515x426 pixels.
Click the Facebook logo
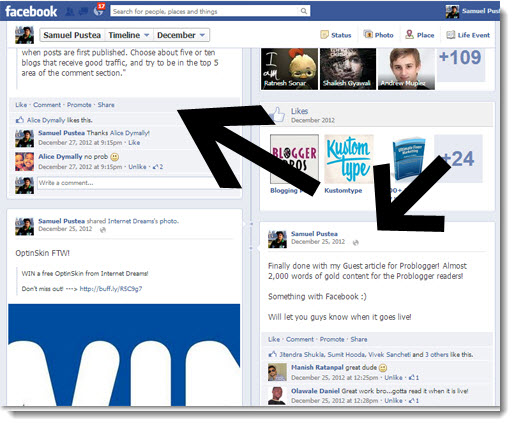31,11
